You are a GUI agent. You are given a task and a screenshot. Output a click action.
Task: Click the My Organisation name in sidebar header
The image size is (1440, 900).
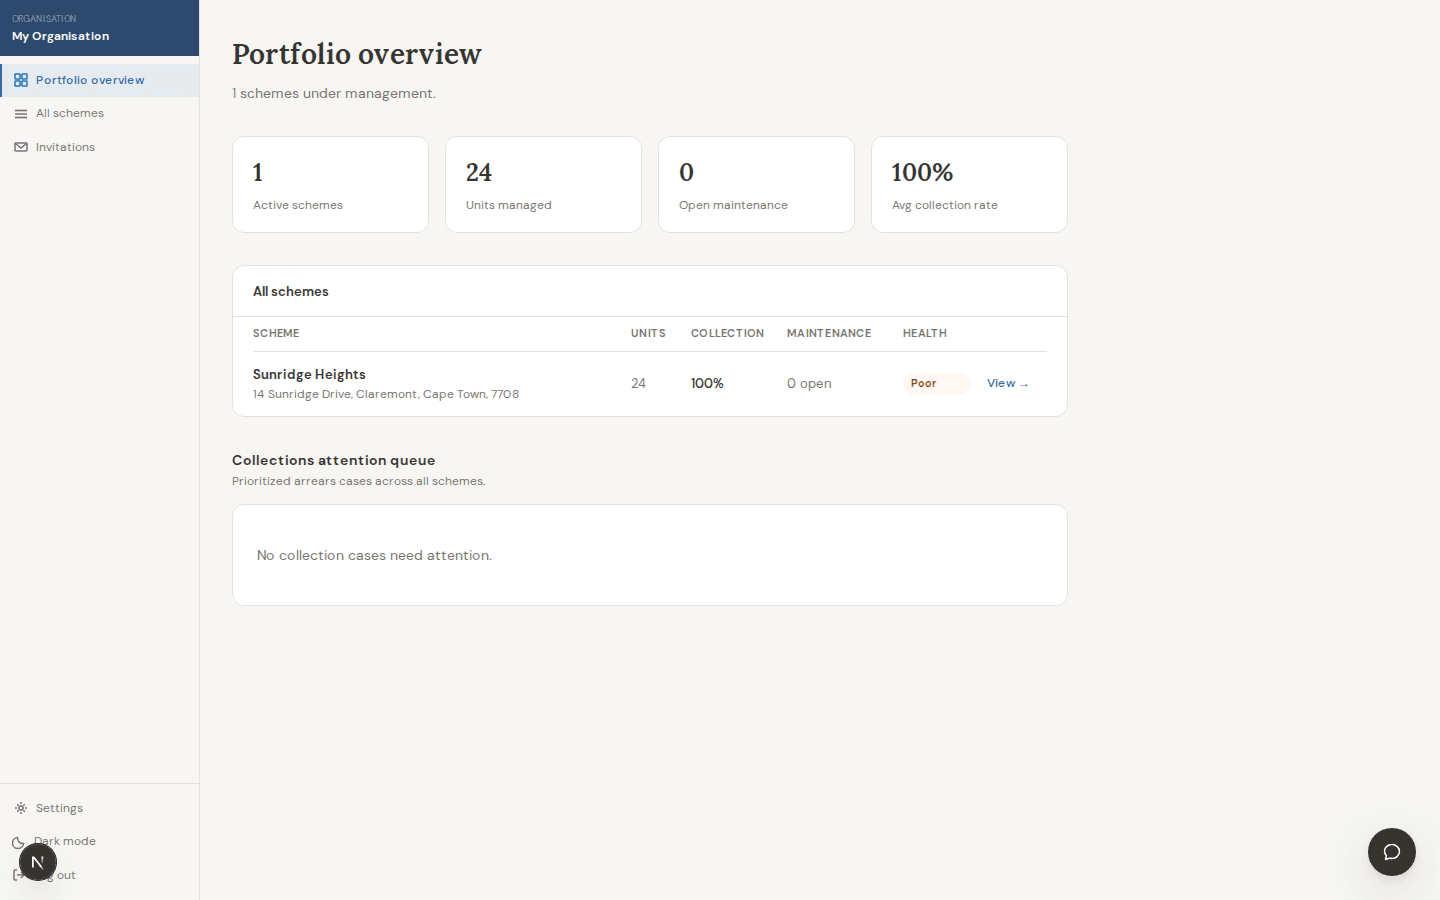tap(61, 36)
